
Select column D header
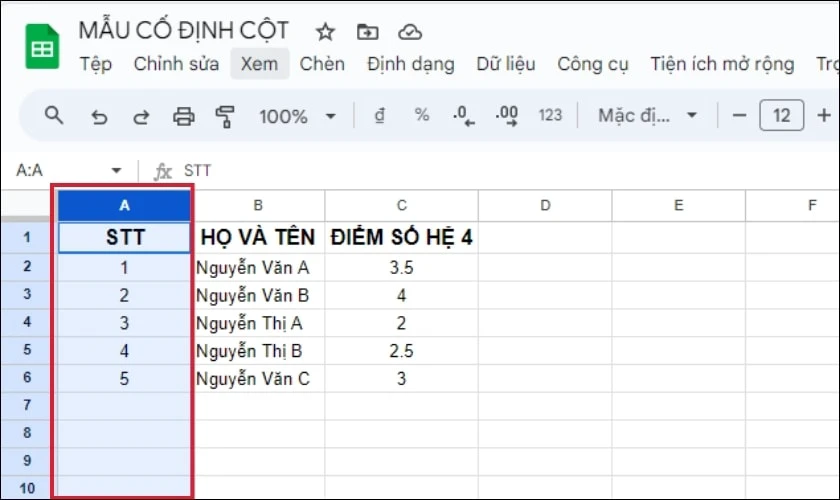coord(545,205)
